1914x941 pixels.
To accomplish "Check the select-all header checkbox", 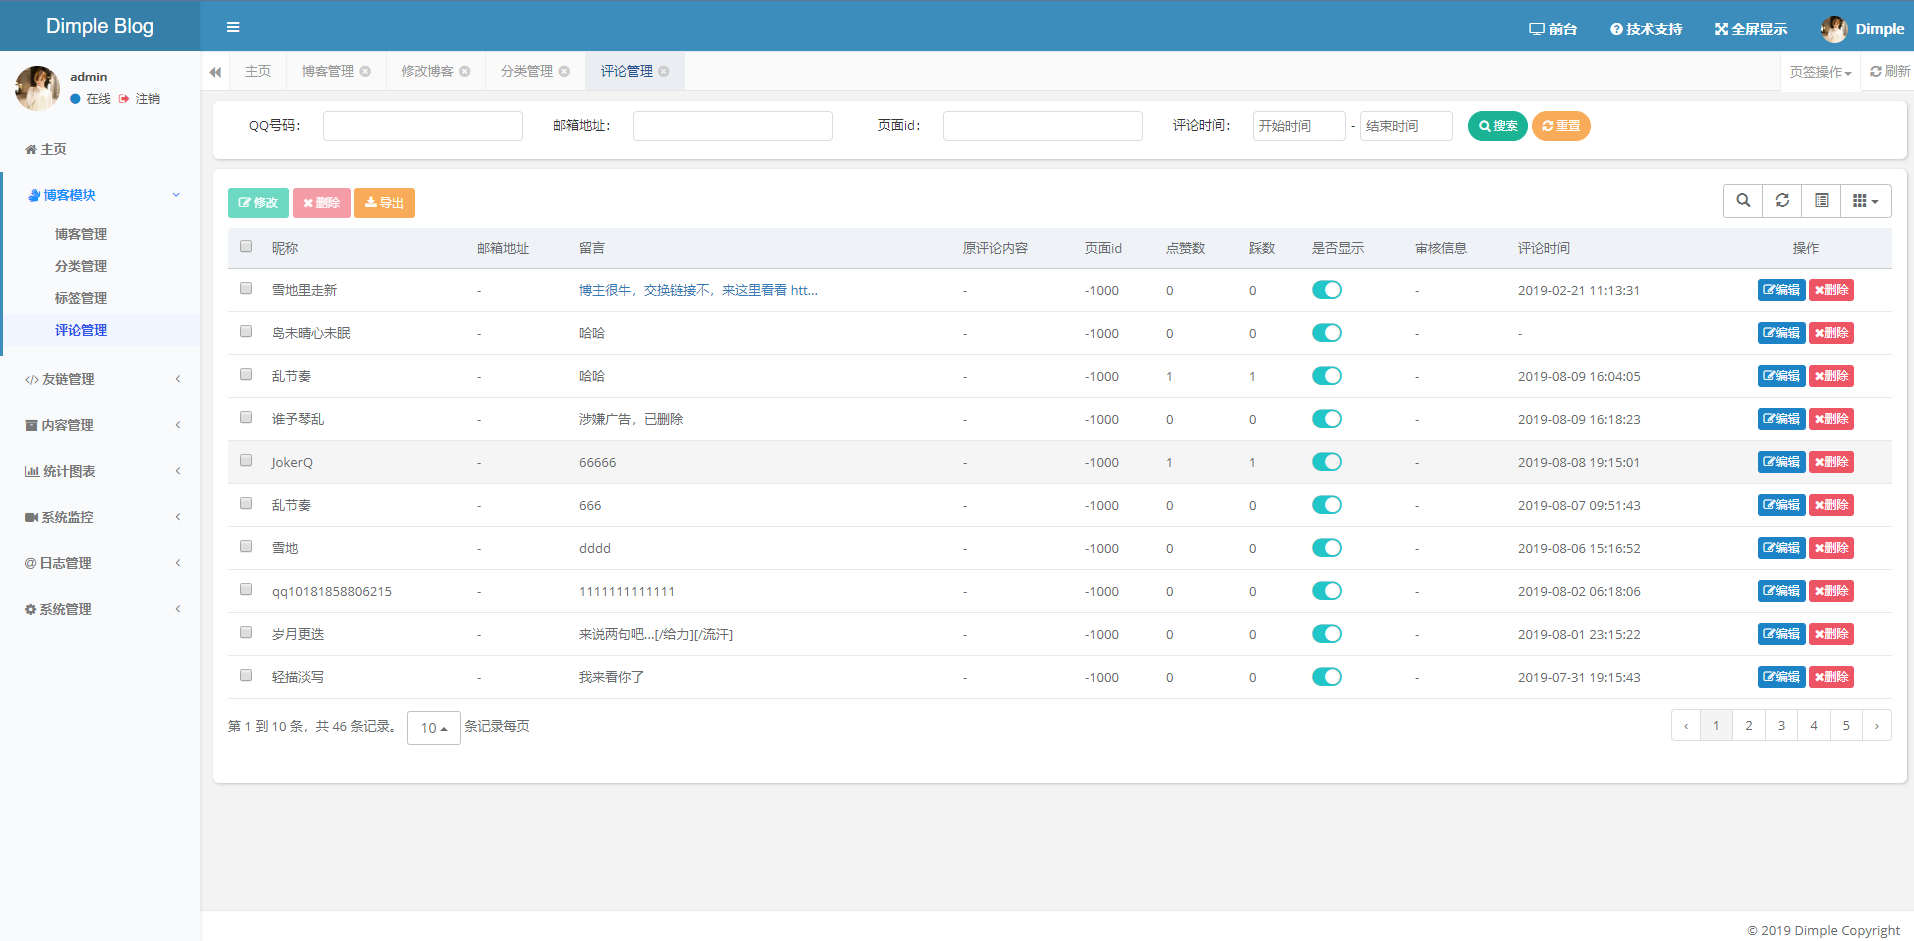I will (x=246, y=246).
